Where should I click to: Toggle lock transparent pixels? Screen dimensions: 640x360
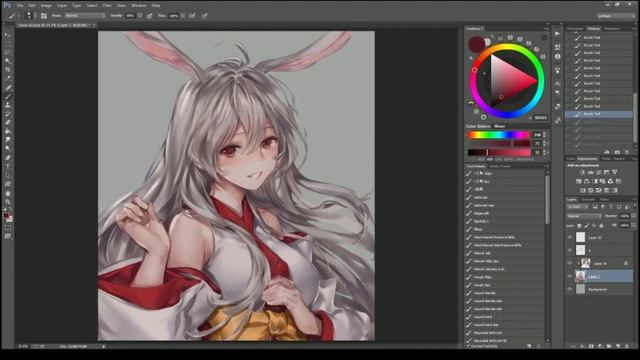click(x=579, y=225)
